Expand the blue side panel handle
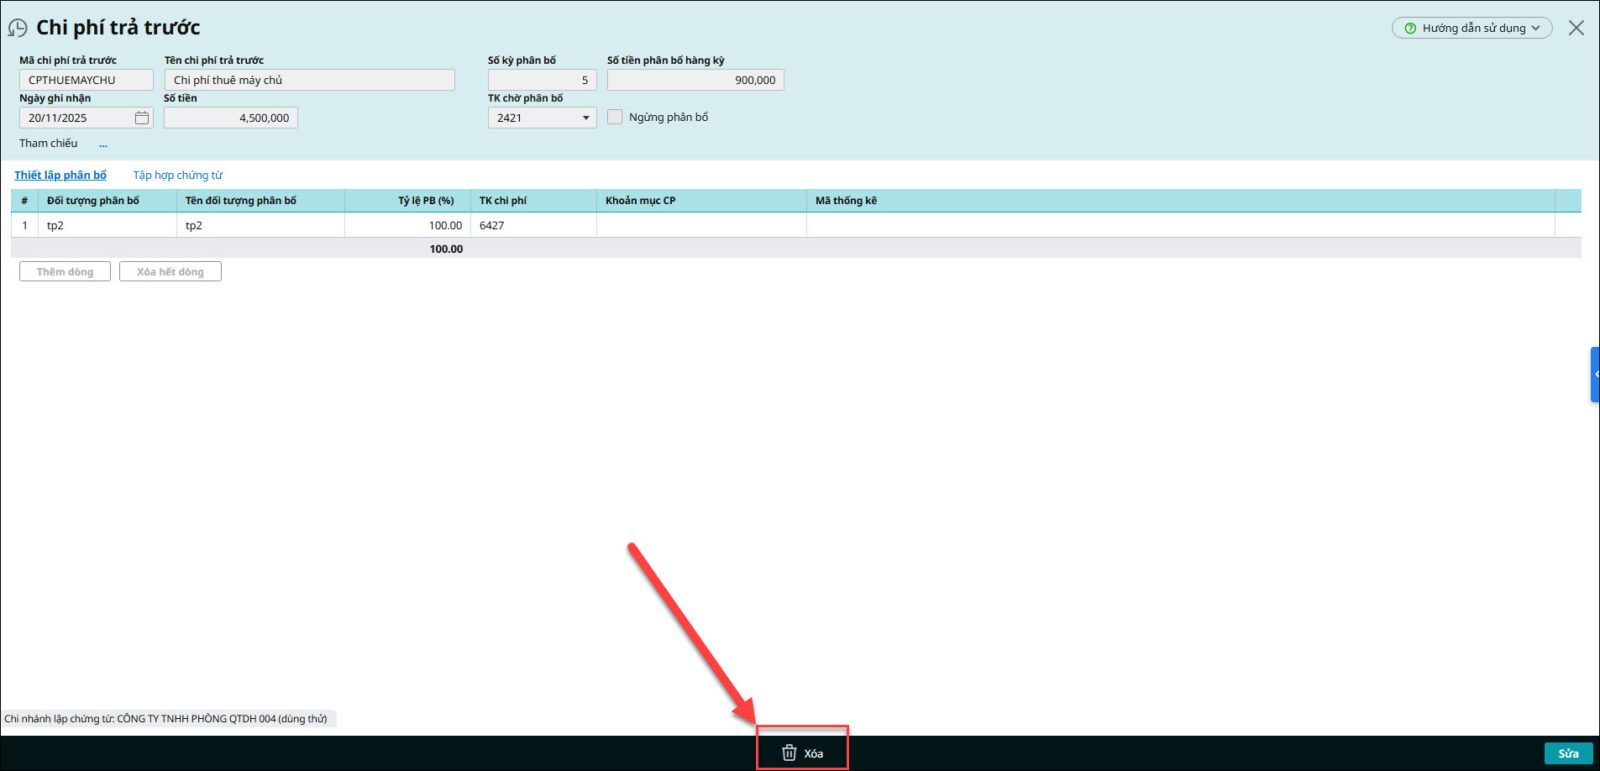 pos(1595,374)
